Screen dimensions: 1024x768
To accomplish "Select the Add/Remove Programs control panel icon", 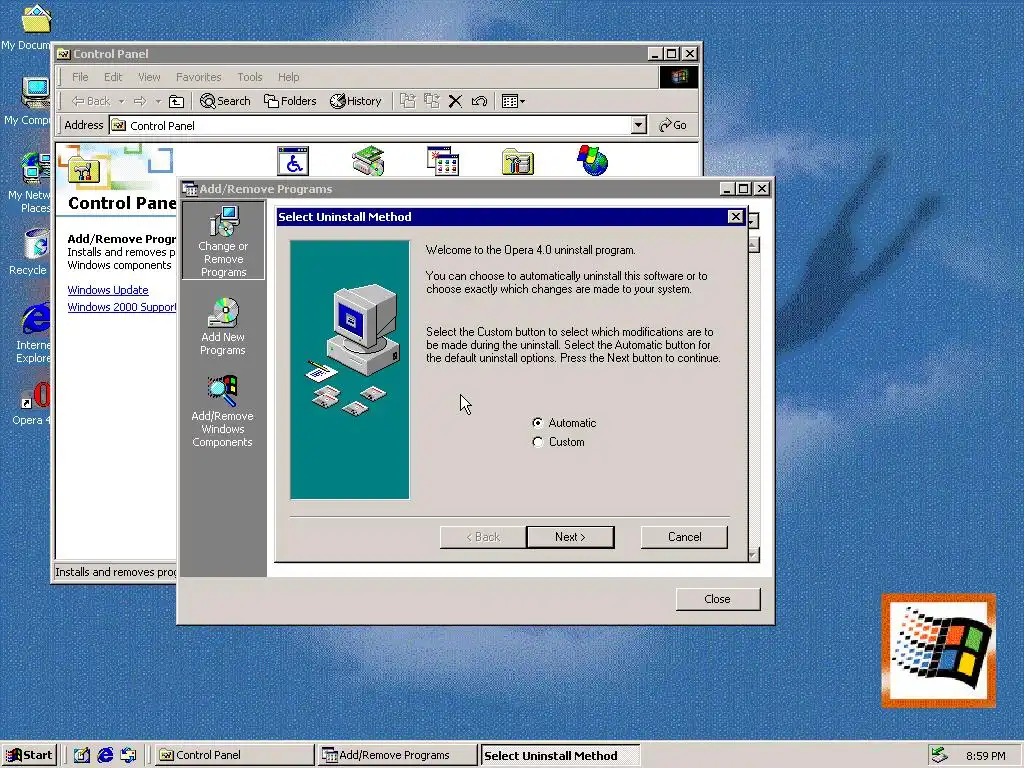I will click(443, 161).
